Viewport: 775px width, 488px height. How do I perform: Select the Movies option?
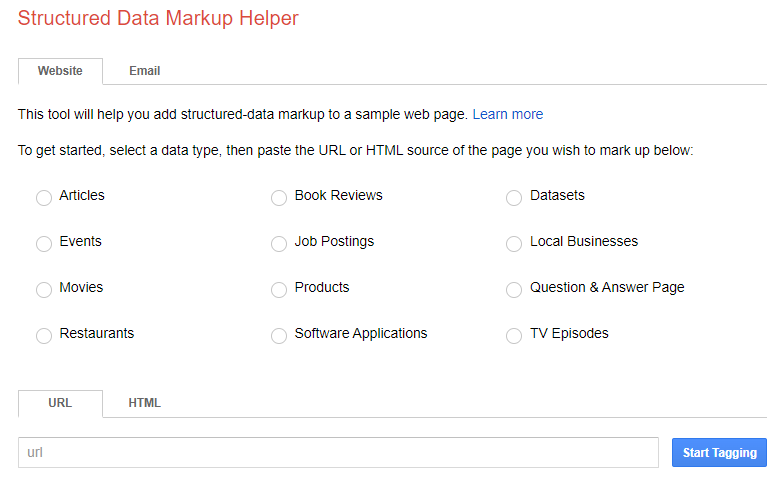pos(44,290)
